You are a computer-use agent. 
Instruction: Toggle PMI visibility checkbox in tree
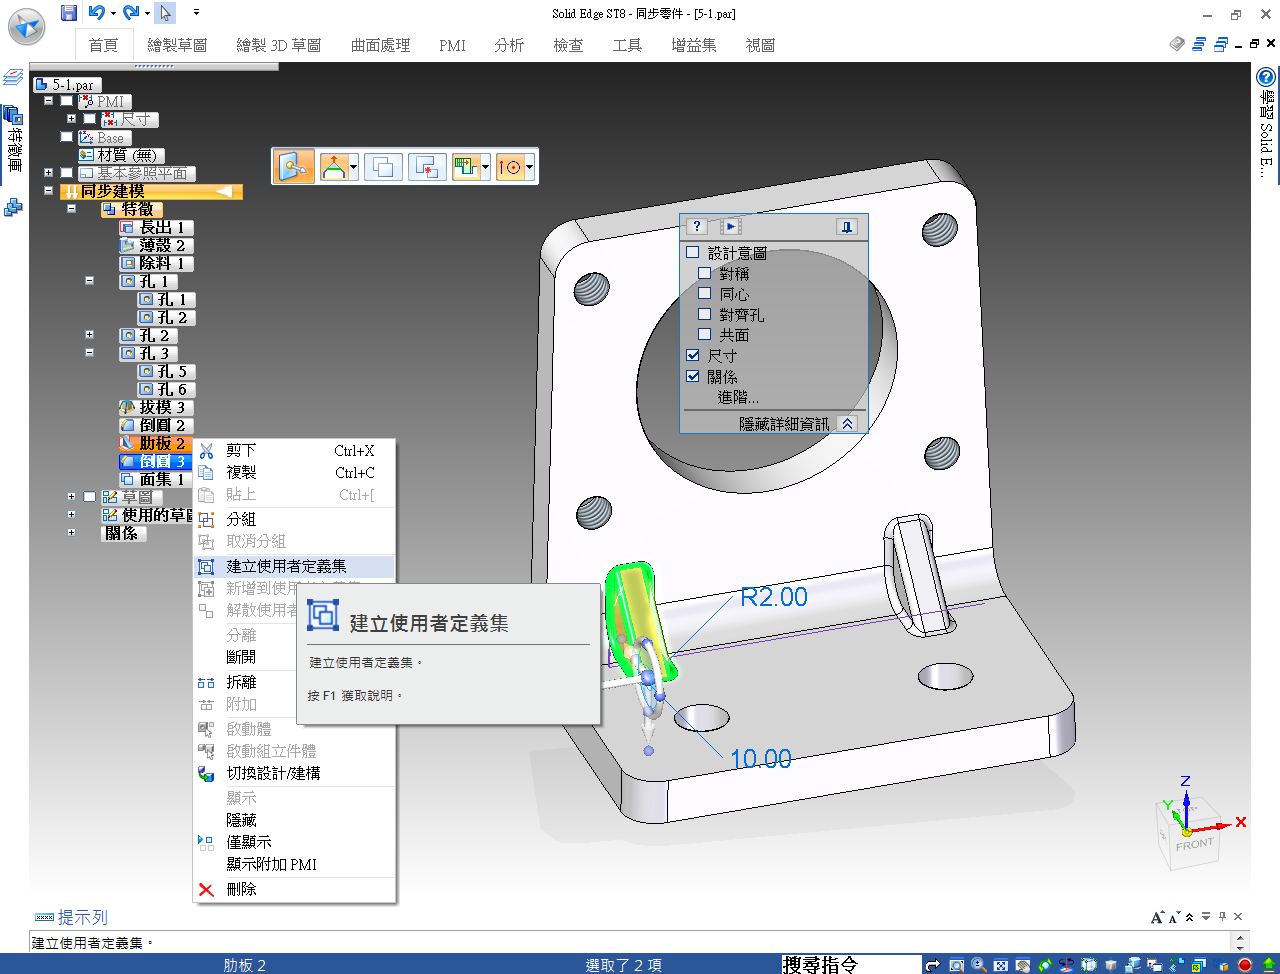[x=66, y=101]
